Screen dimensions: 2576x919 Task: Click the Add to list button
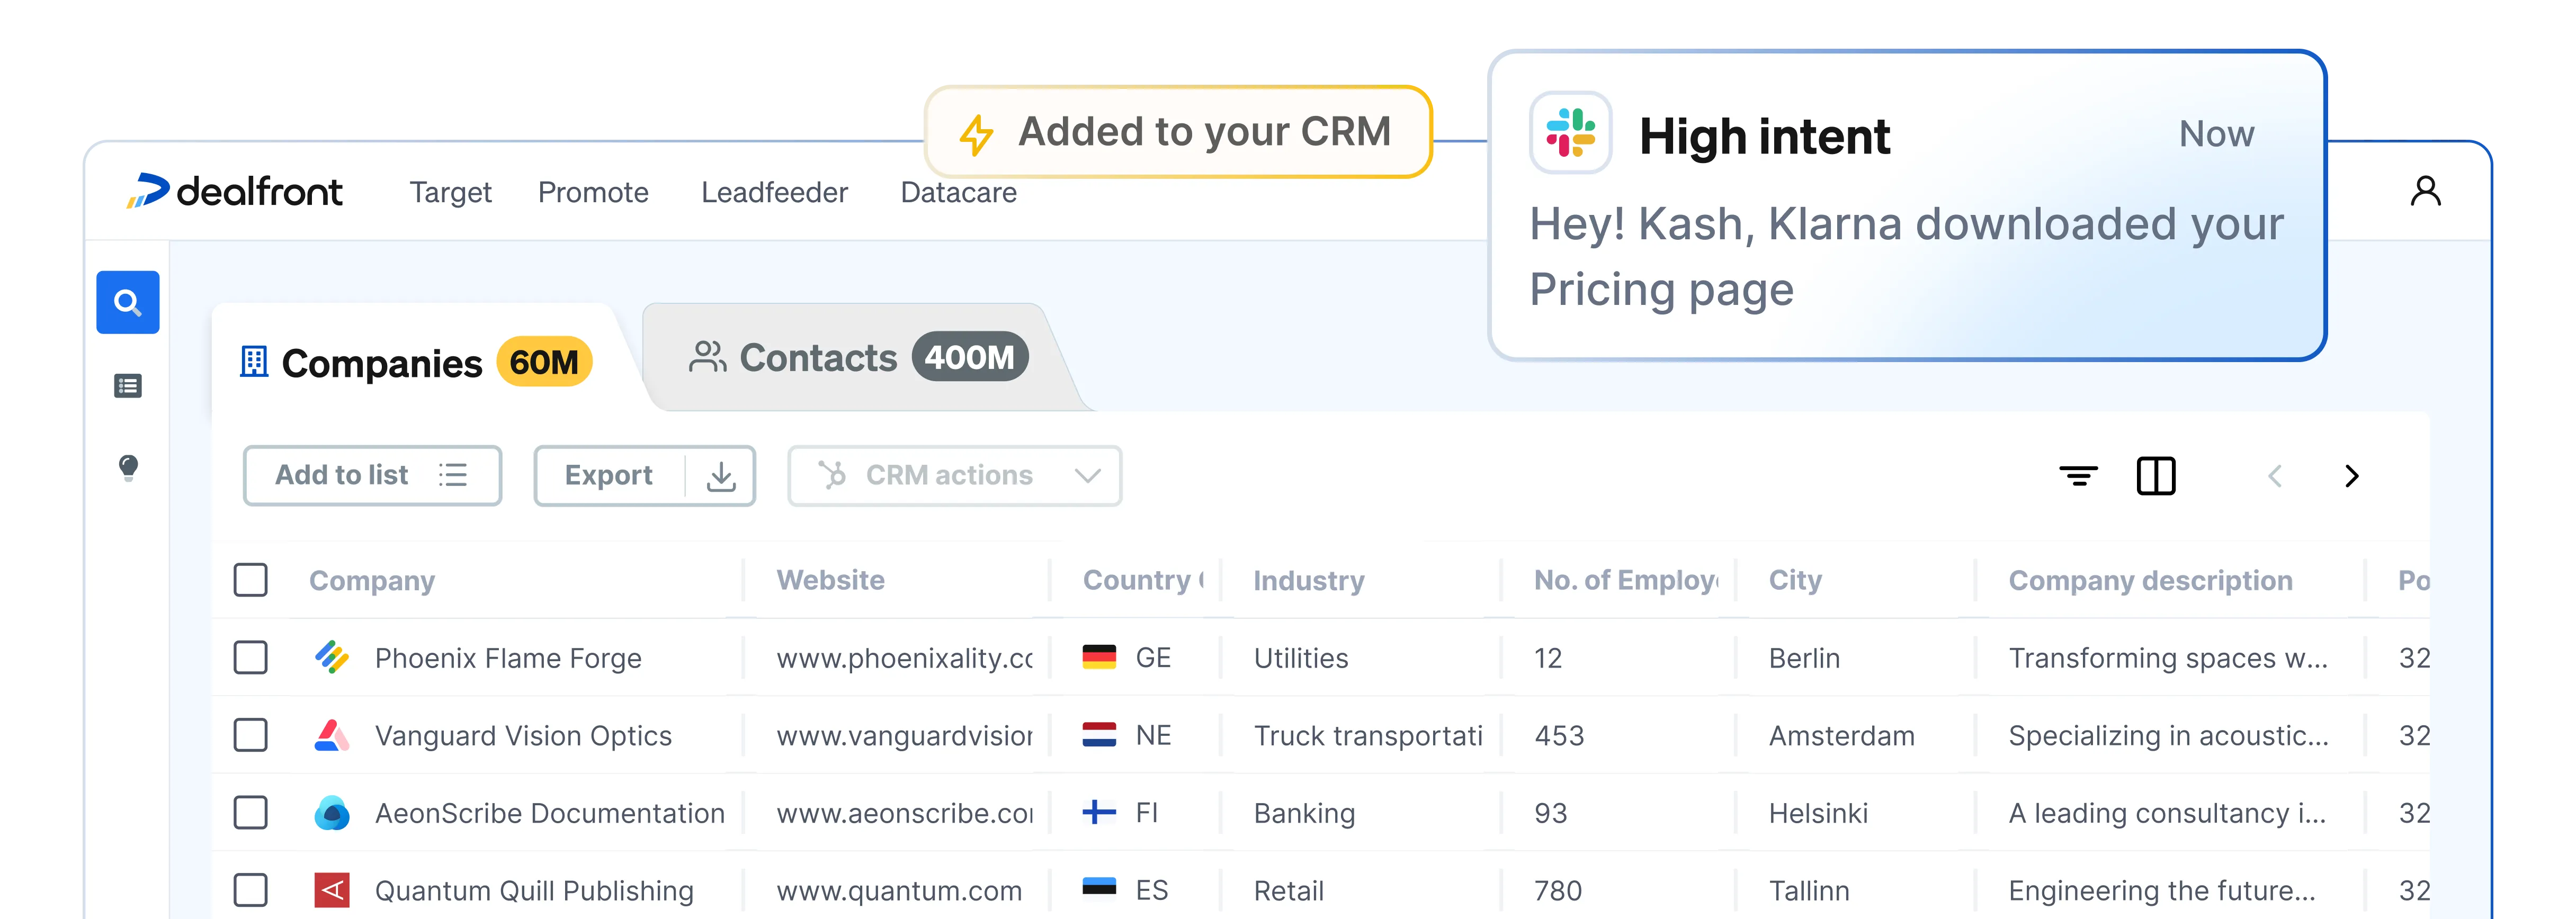coord(372,476)
